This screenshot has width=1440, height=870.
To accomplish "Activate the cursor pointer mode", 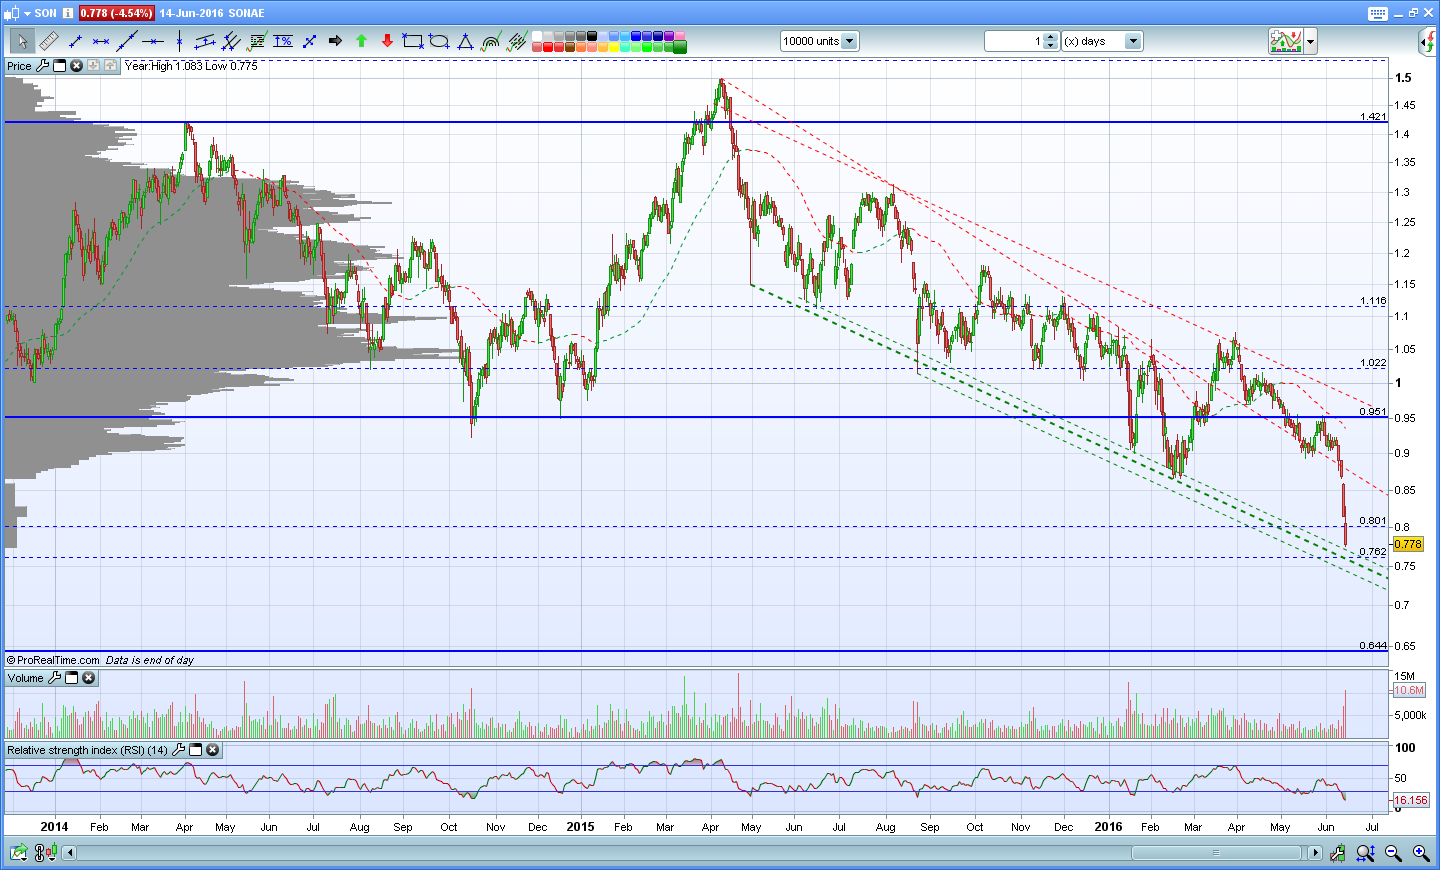I will [22, 41].
